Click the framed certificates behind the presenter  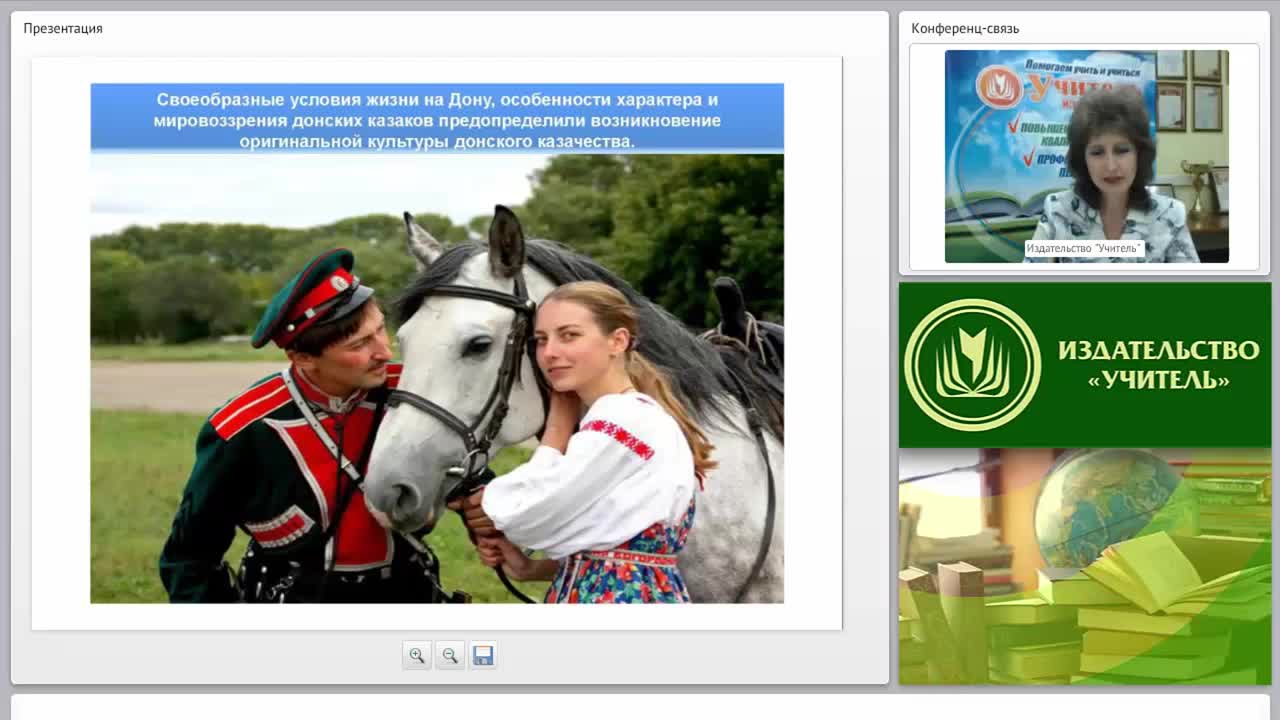click(x=1190, y=91)
